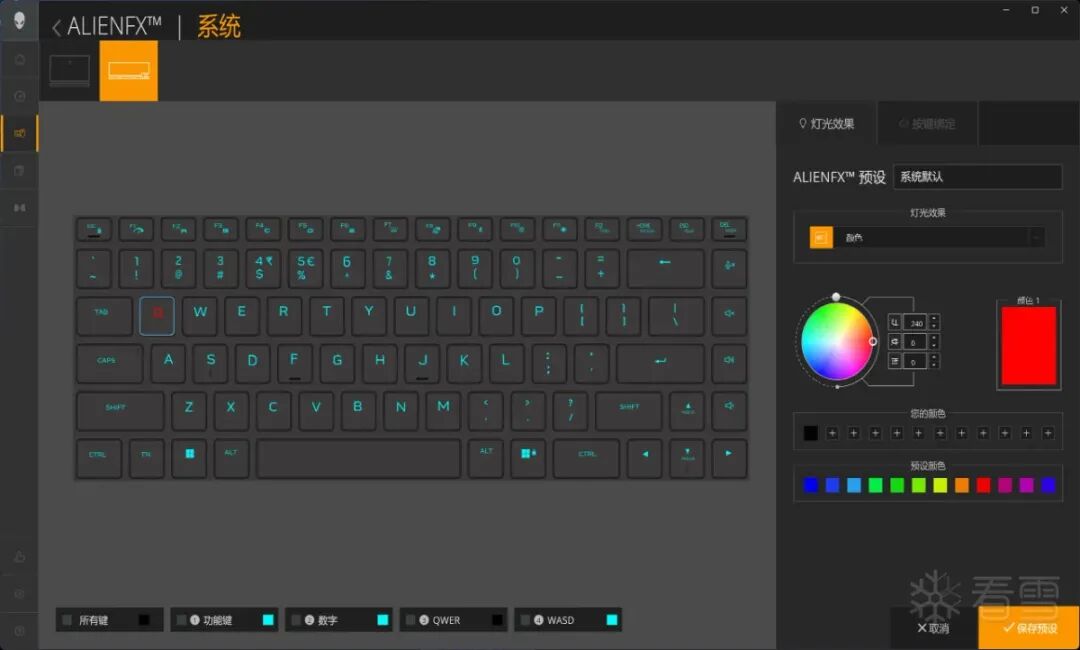Click the cyan color square of 数字
The image size is (1080, 650).
click(x=382, y=620)
